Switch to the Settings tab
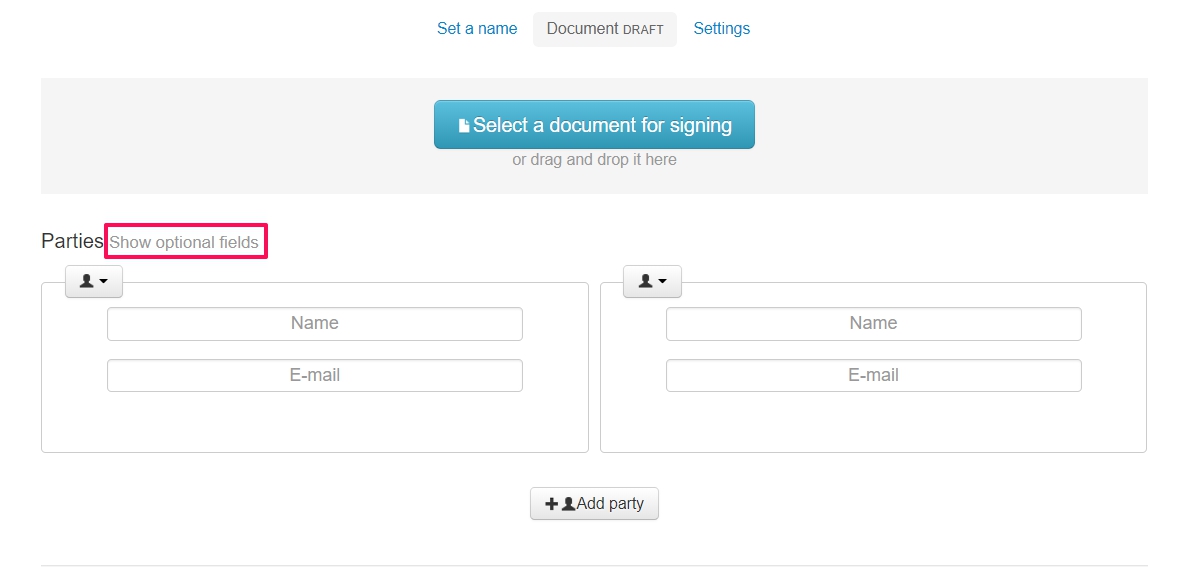Viewport: 1202px width, 567px height. (721, 29)
